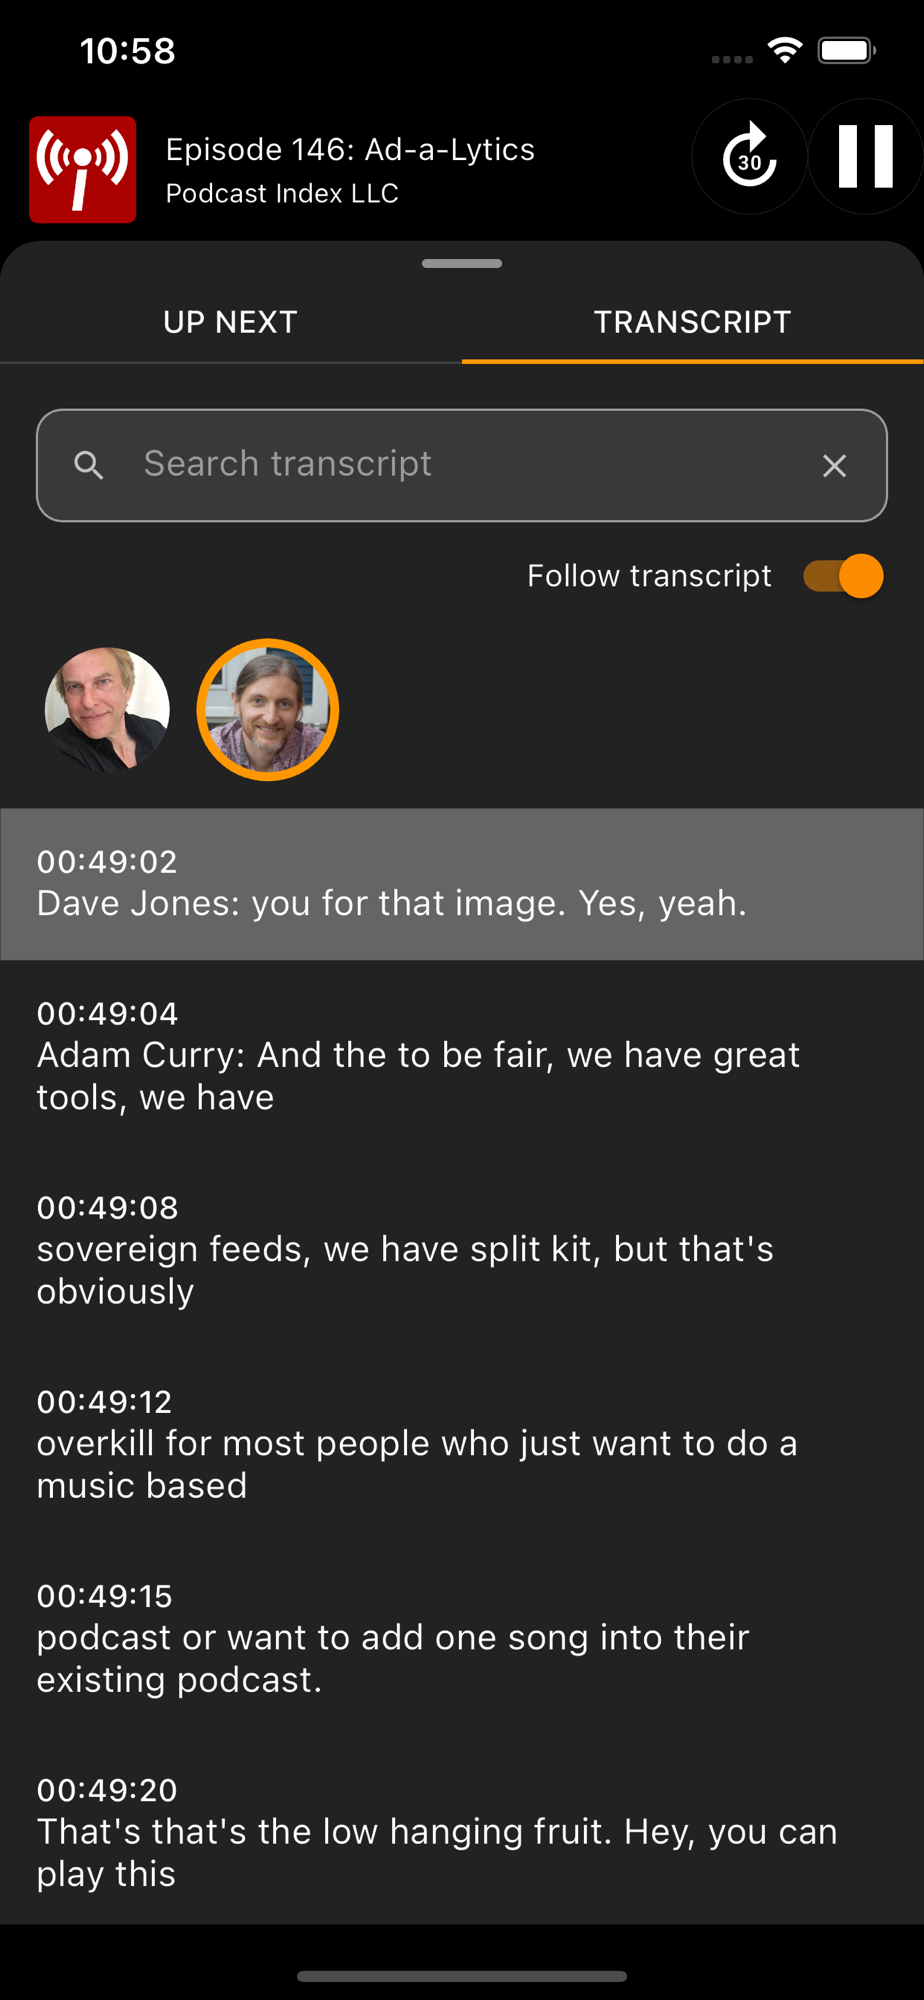Open episode title Ad-a-Lytics

point(350,149)
